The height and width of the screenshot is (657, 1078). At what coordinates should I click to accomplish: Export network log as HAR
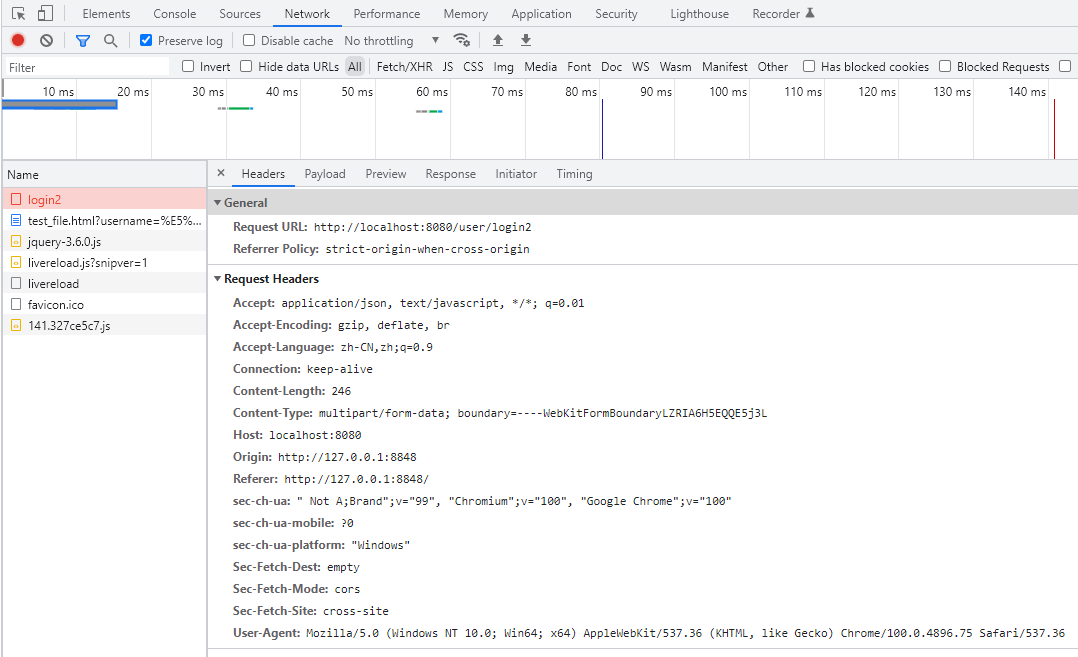525,40
